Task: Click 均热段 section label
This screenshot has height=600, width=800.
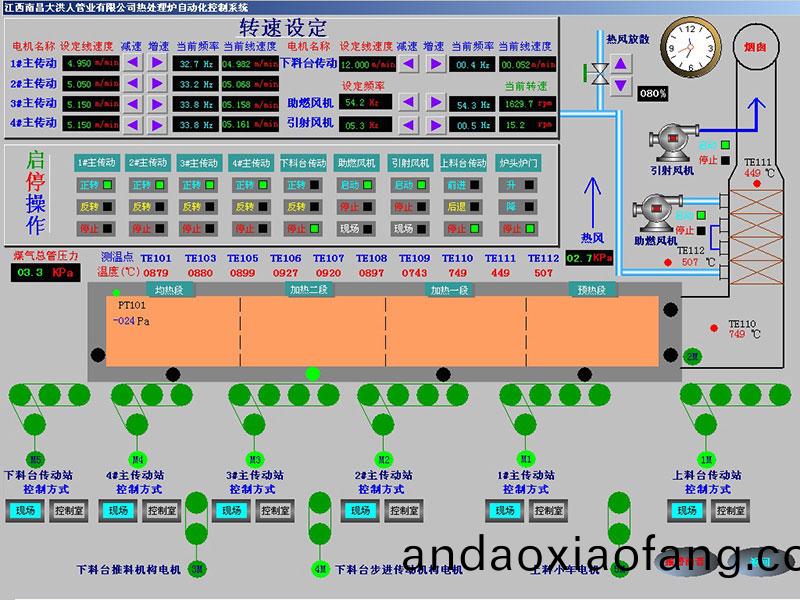Action: (x=169, y=290)
